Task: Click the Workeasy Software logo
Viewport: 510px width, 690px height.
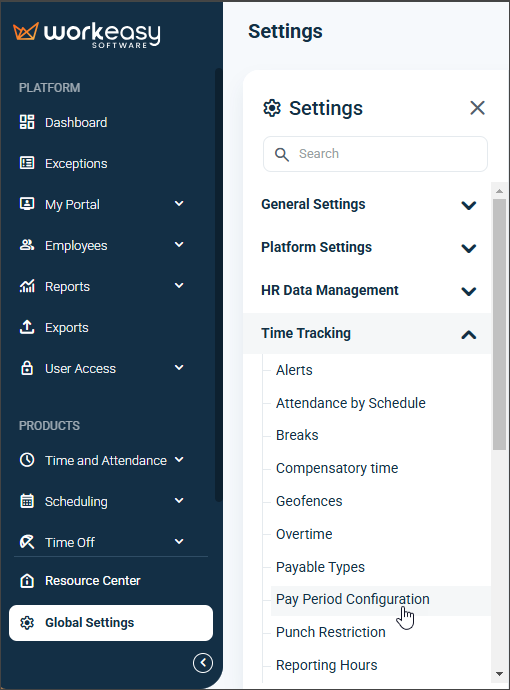Action: (87, 35)
